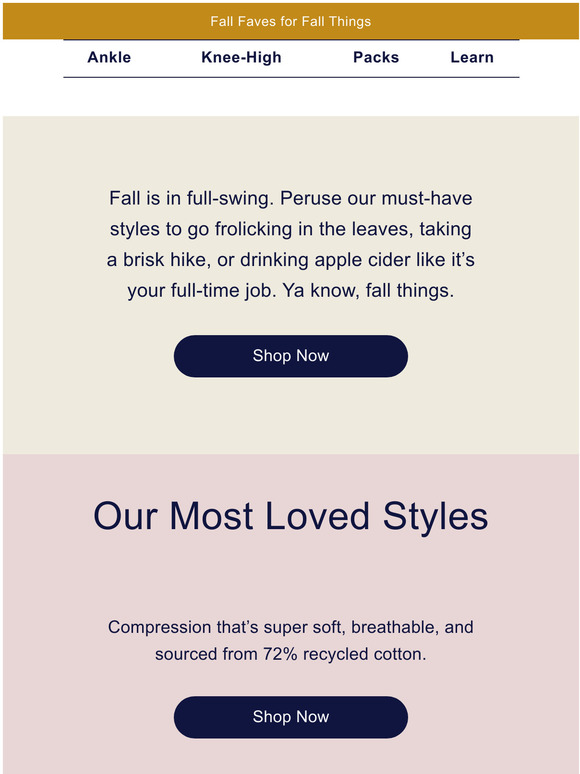
Task: Click the line mentioning apple cider
Action: [x=291, y=260]
